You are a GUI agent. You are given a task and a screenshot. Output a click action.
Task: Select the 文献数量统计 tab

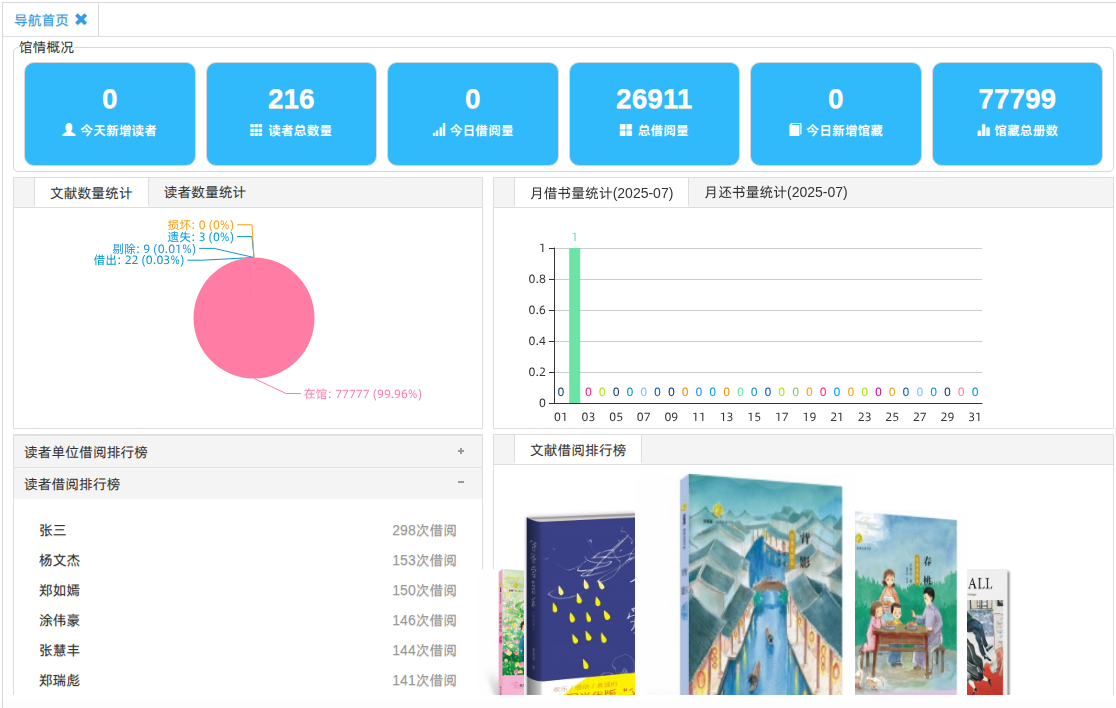(x=91, y=193)
